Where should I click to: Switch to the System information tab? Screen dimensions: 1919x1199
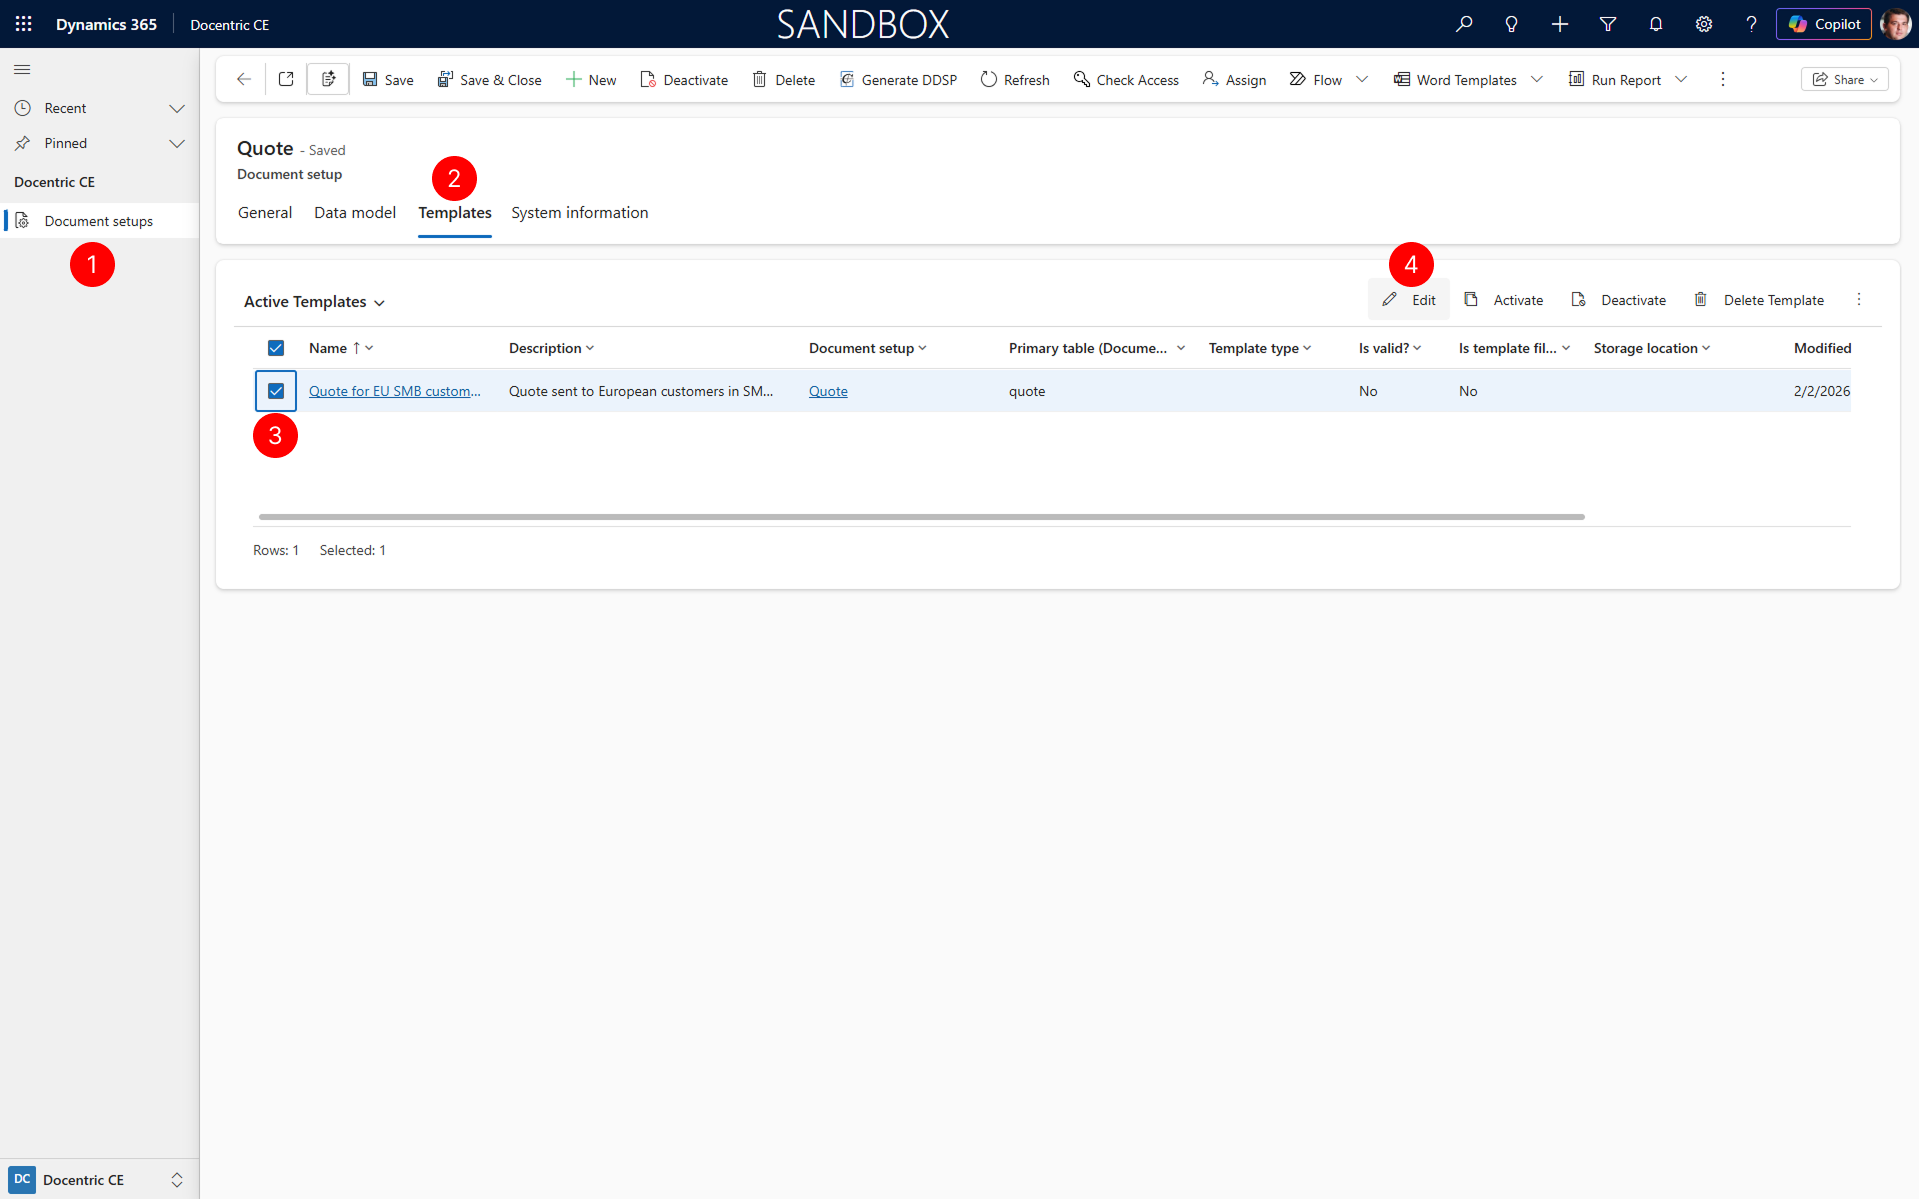(x=580, y=213)
